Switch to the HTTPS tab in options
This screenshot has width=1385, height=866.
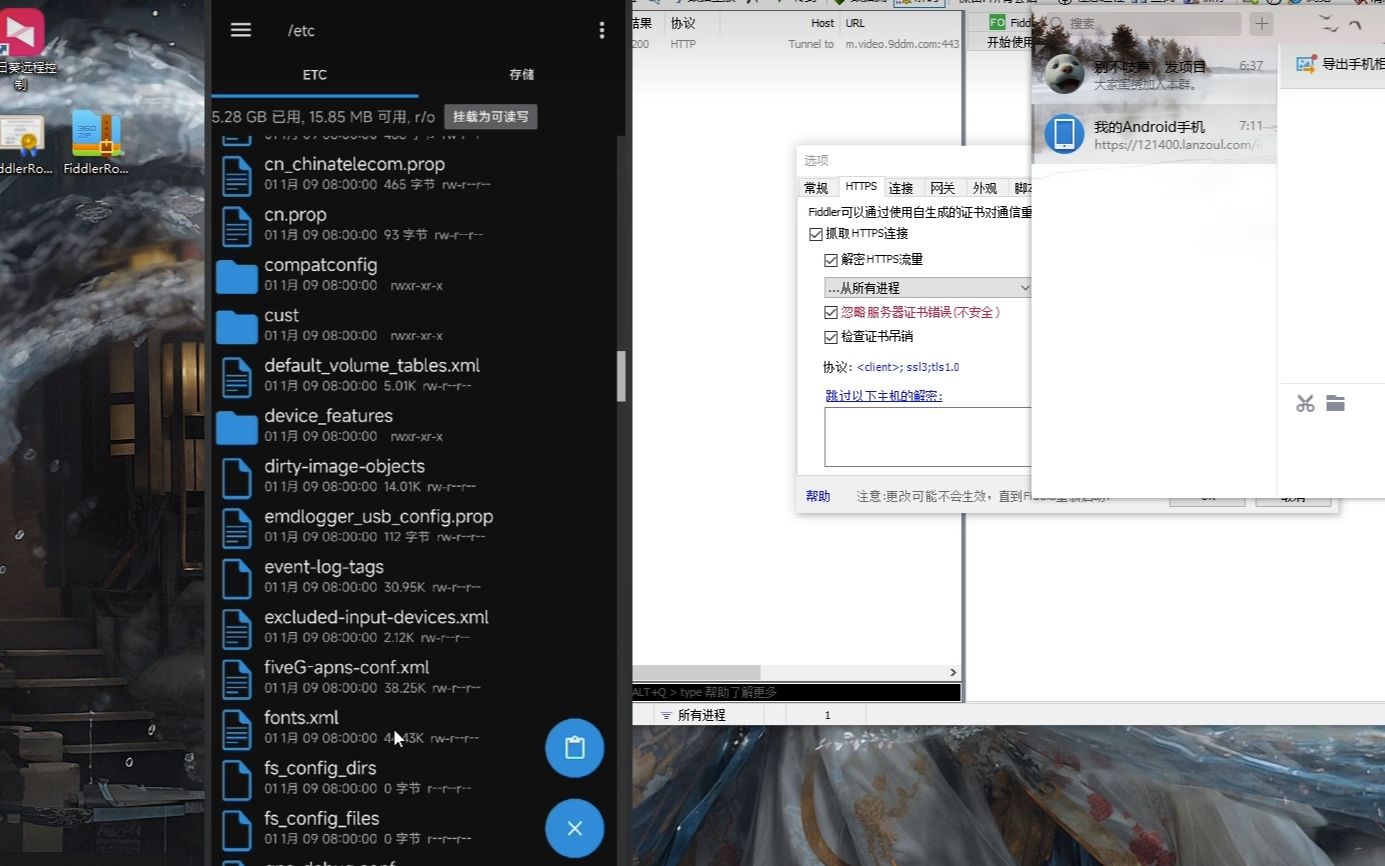(x=861, y=187)
